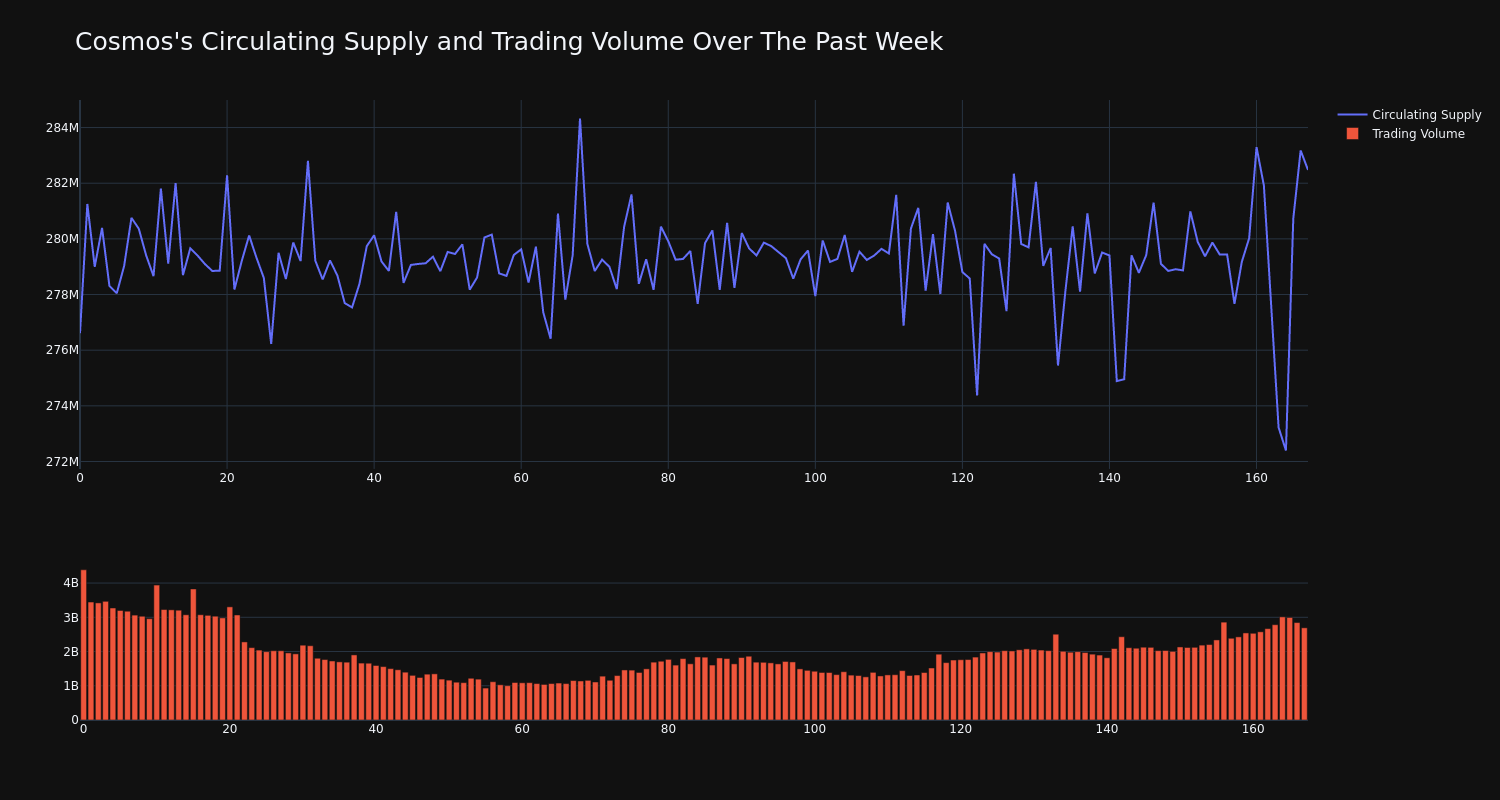Click the 60 x-axis tick on the supply chart
The height and width of the screenshot is (800, 1500).
pyautogui.click(x=521, y=478)
